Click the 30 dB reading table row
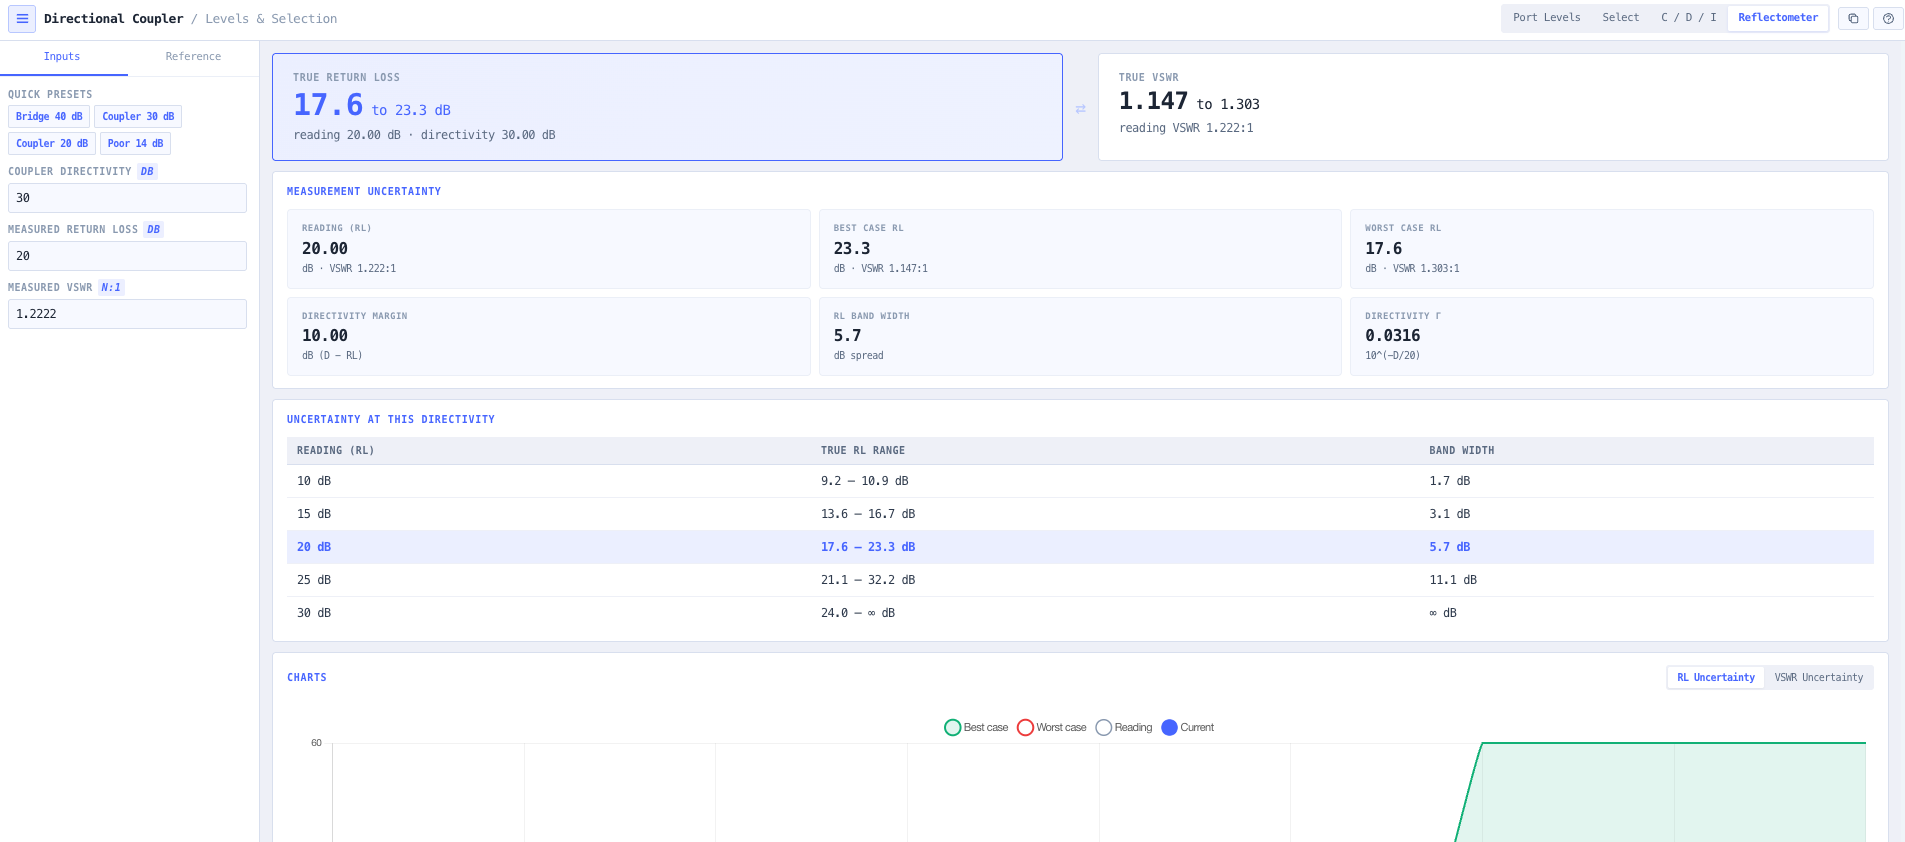 coord(1080,613)
